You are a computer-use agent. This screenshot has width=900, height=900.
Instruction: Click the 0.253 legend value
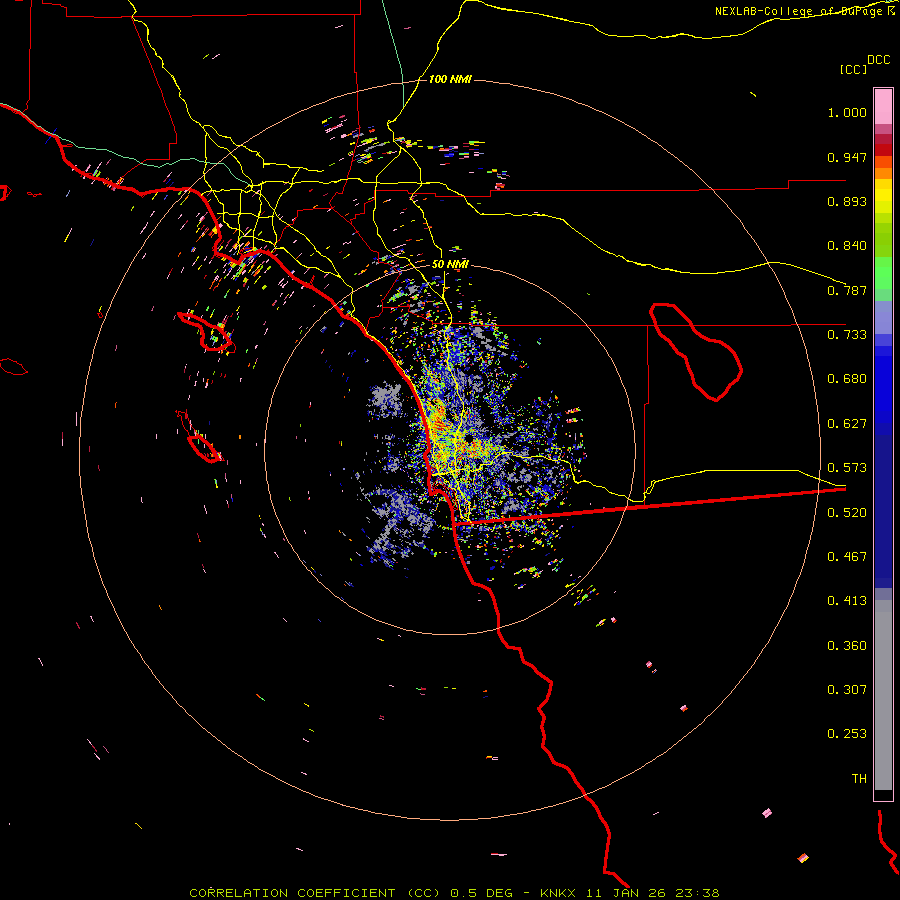[847, 734]
